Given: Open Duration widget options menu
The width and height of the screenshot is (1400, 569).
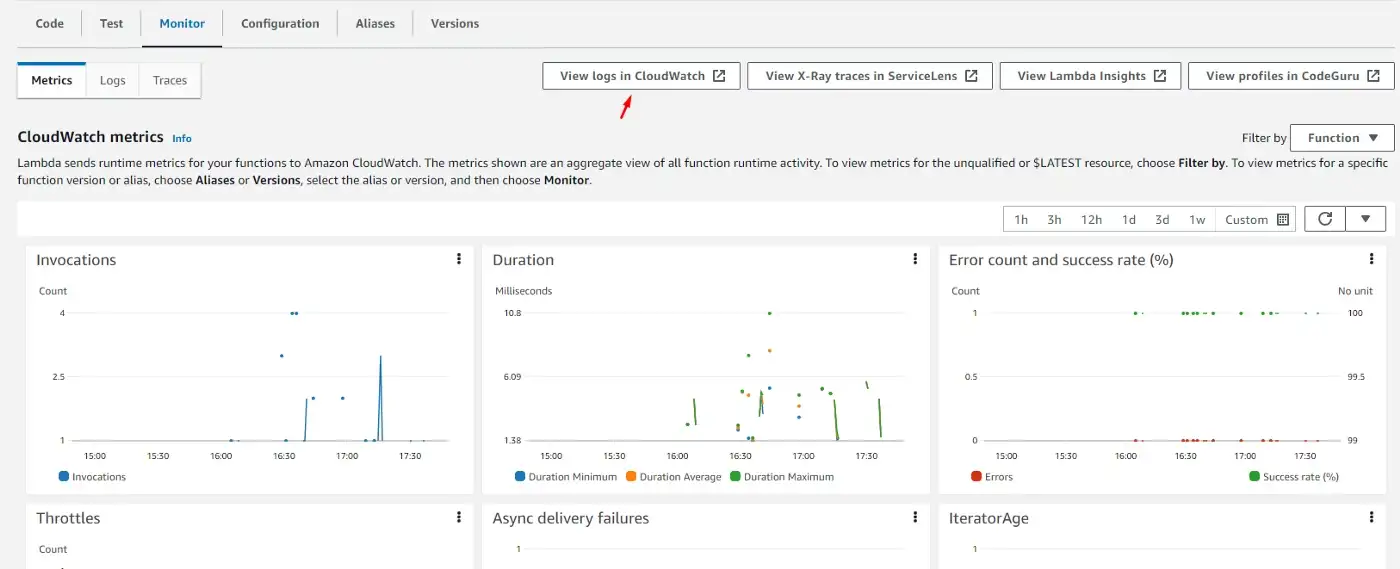Looking at the screenshot, I should [915, 259].
